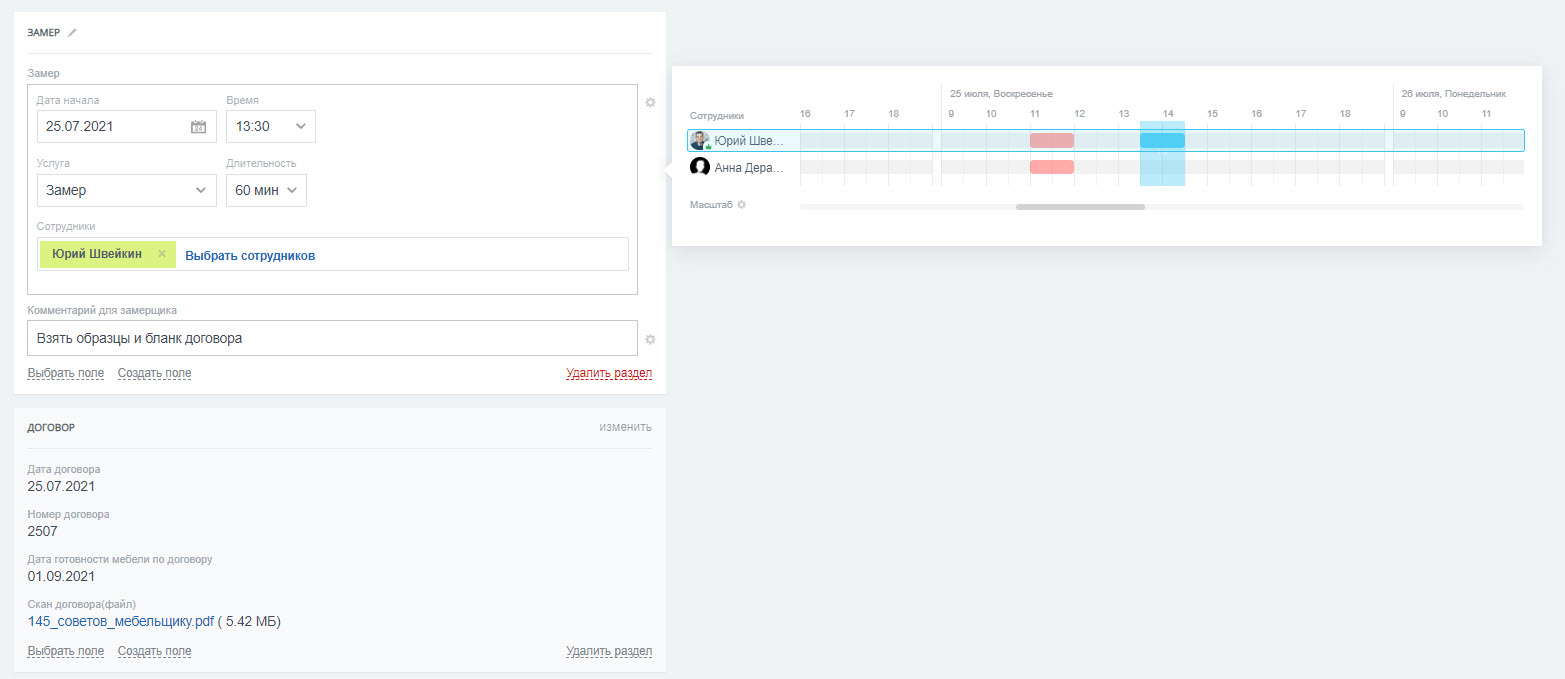The image size is (1565, 679).
Task: Click the Сотрудники column header in schedule
Action: [x=717, y=116]
